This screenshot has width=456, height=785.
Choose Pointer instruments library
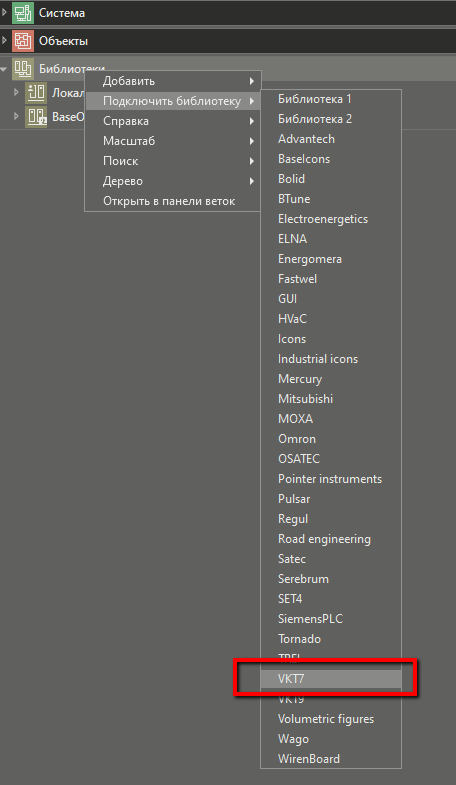tap(331, 479)
